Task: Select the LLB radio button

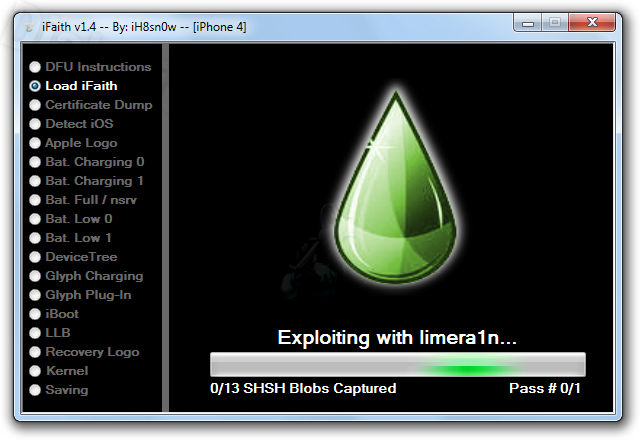Action: (35, 333)
